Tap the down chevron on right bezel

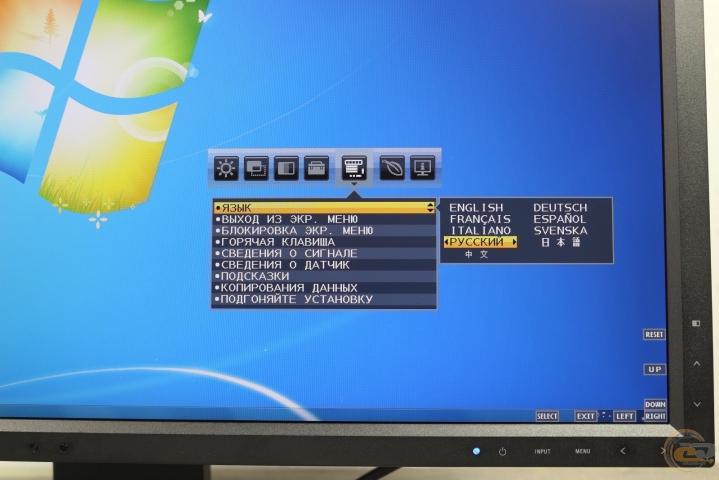coord(697,404)
